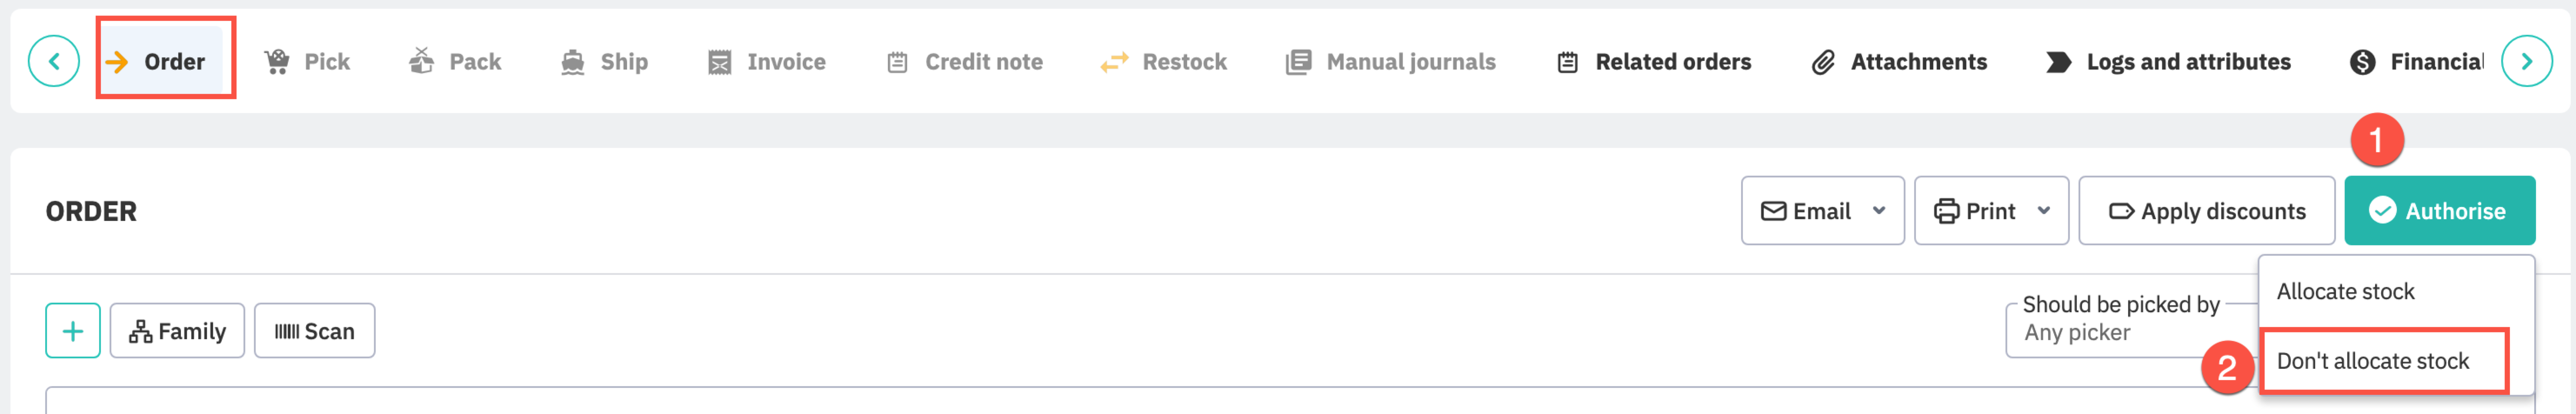
Task: Click the Pack box icon
Action: (422, 62)
